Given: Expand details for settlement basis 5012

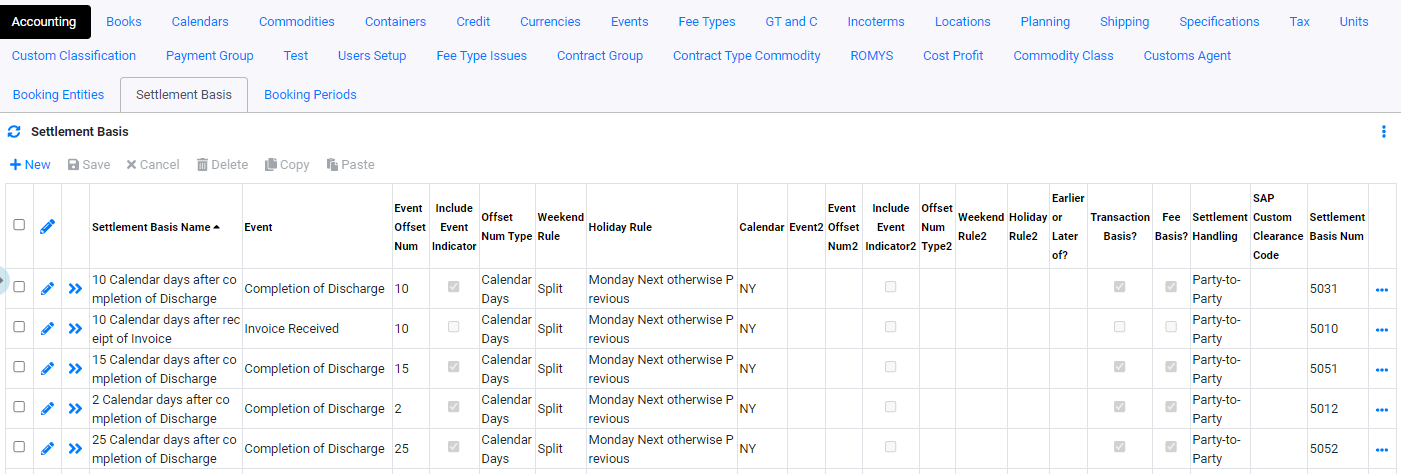Looking at the screenshot, I should [x=75, y=408].
